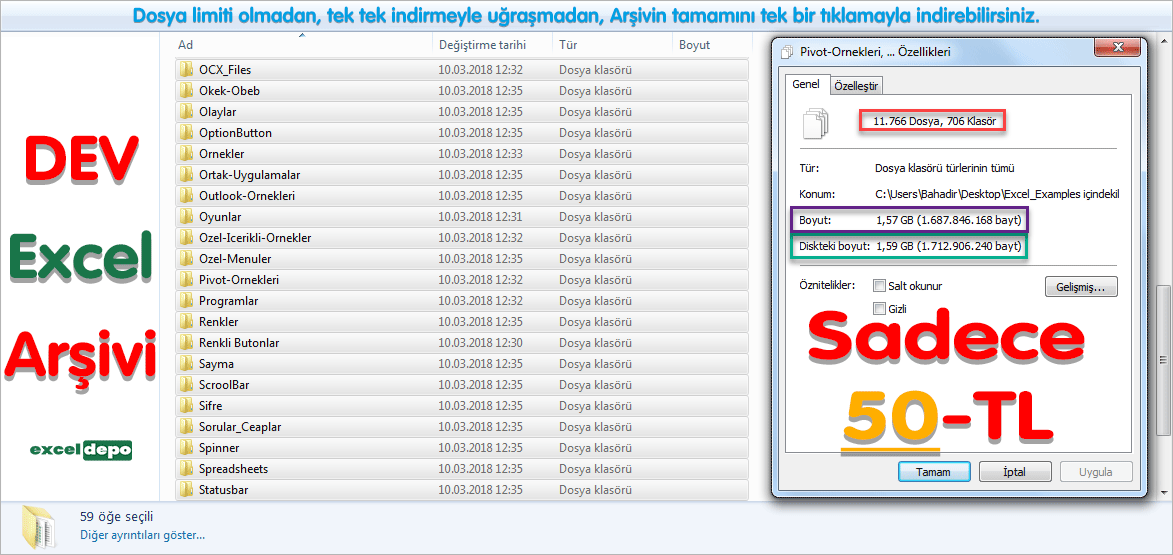Click Dosya klasörü type in the Statusbar row
The height and width of the screenshot is (555, 1173).
coord(596,490)
